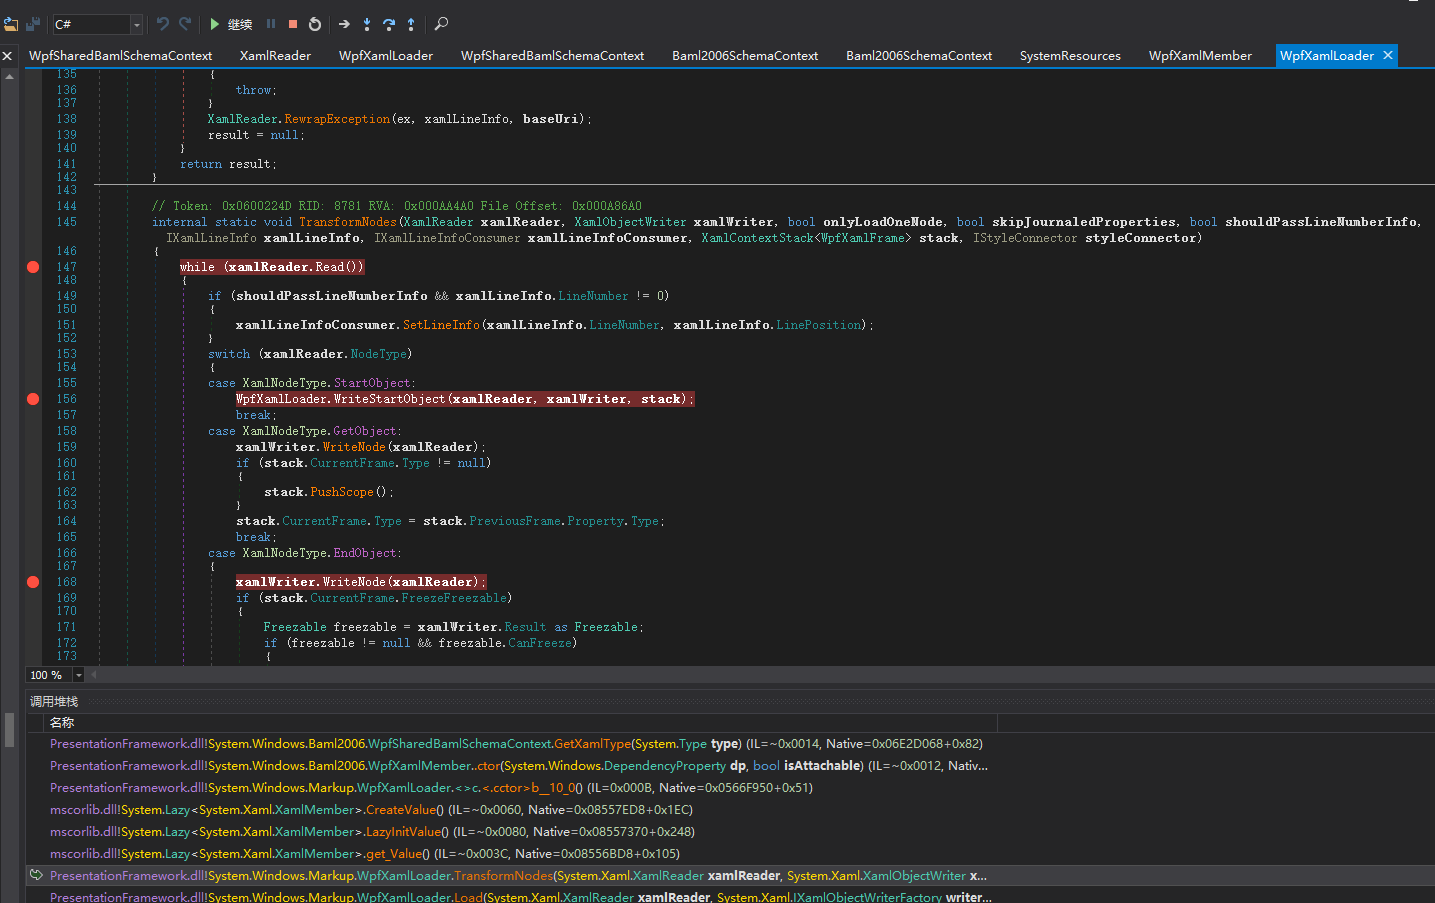Screen dimensions: 1435x903
Task: Click the TransformNodes method name on line 145
Action: click(x=347, y=222)
